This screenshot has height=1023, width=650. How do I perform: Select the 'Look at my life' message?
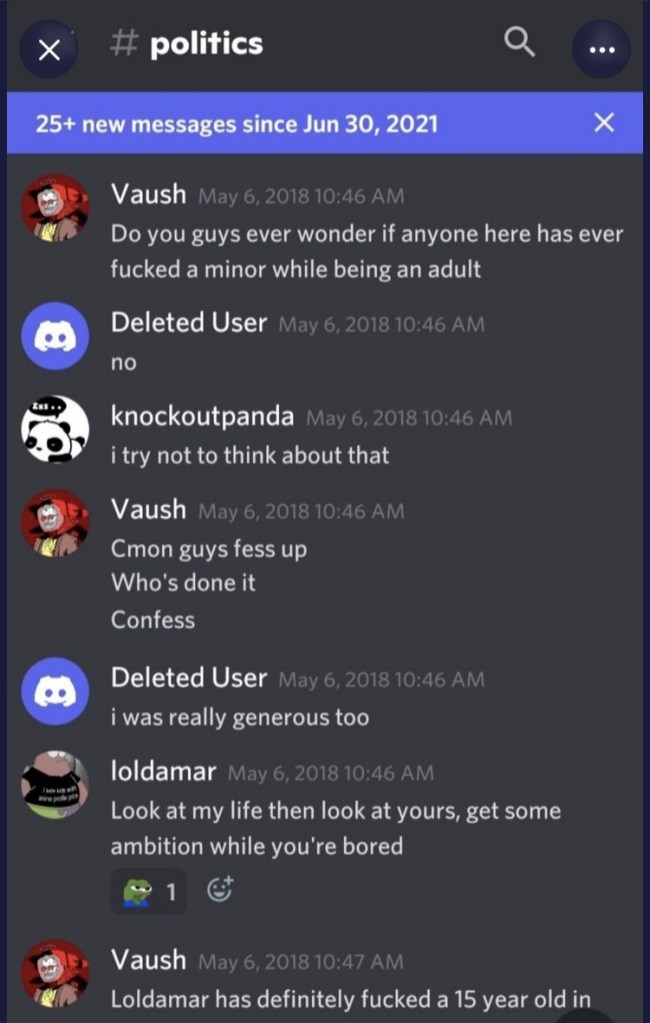coord(335,829)
